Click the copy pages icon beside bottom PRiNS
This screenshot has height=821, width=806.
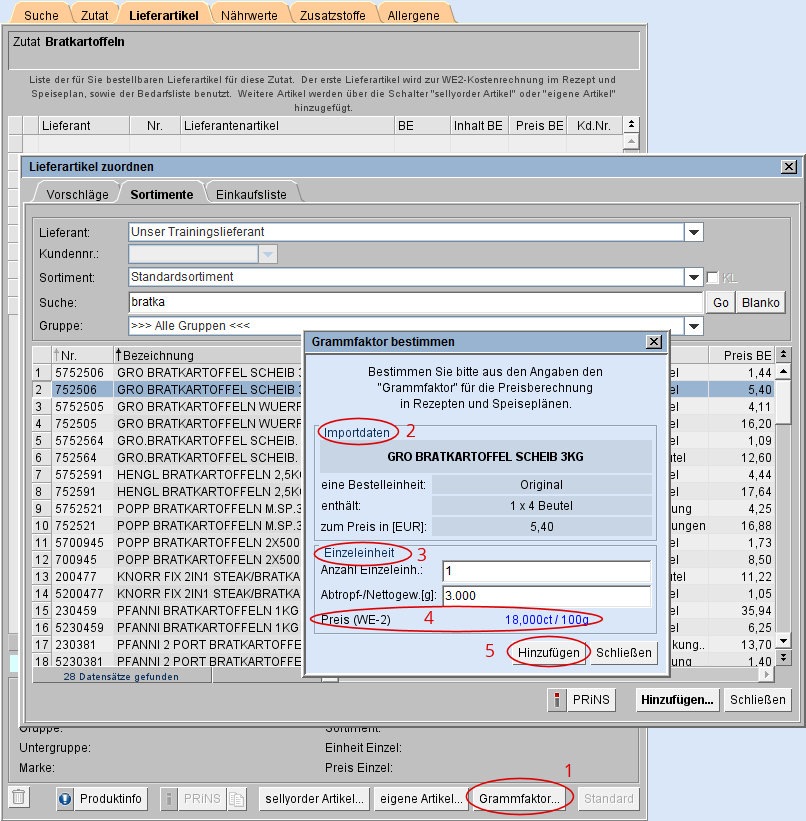pyautogui.click(x=236, y=799)
